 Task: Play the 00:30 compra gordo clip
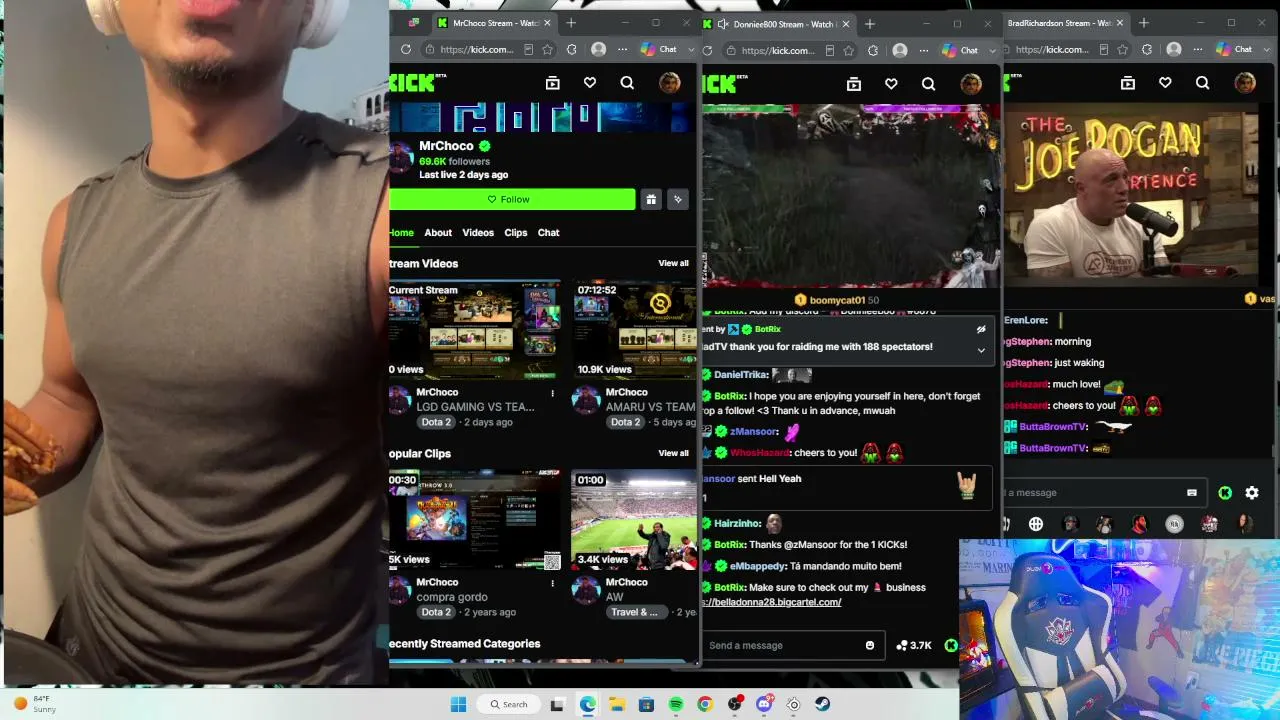[475, 520]
